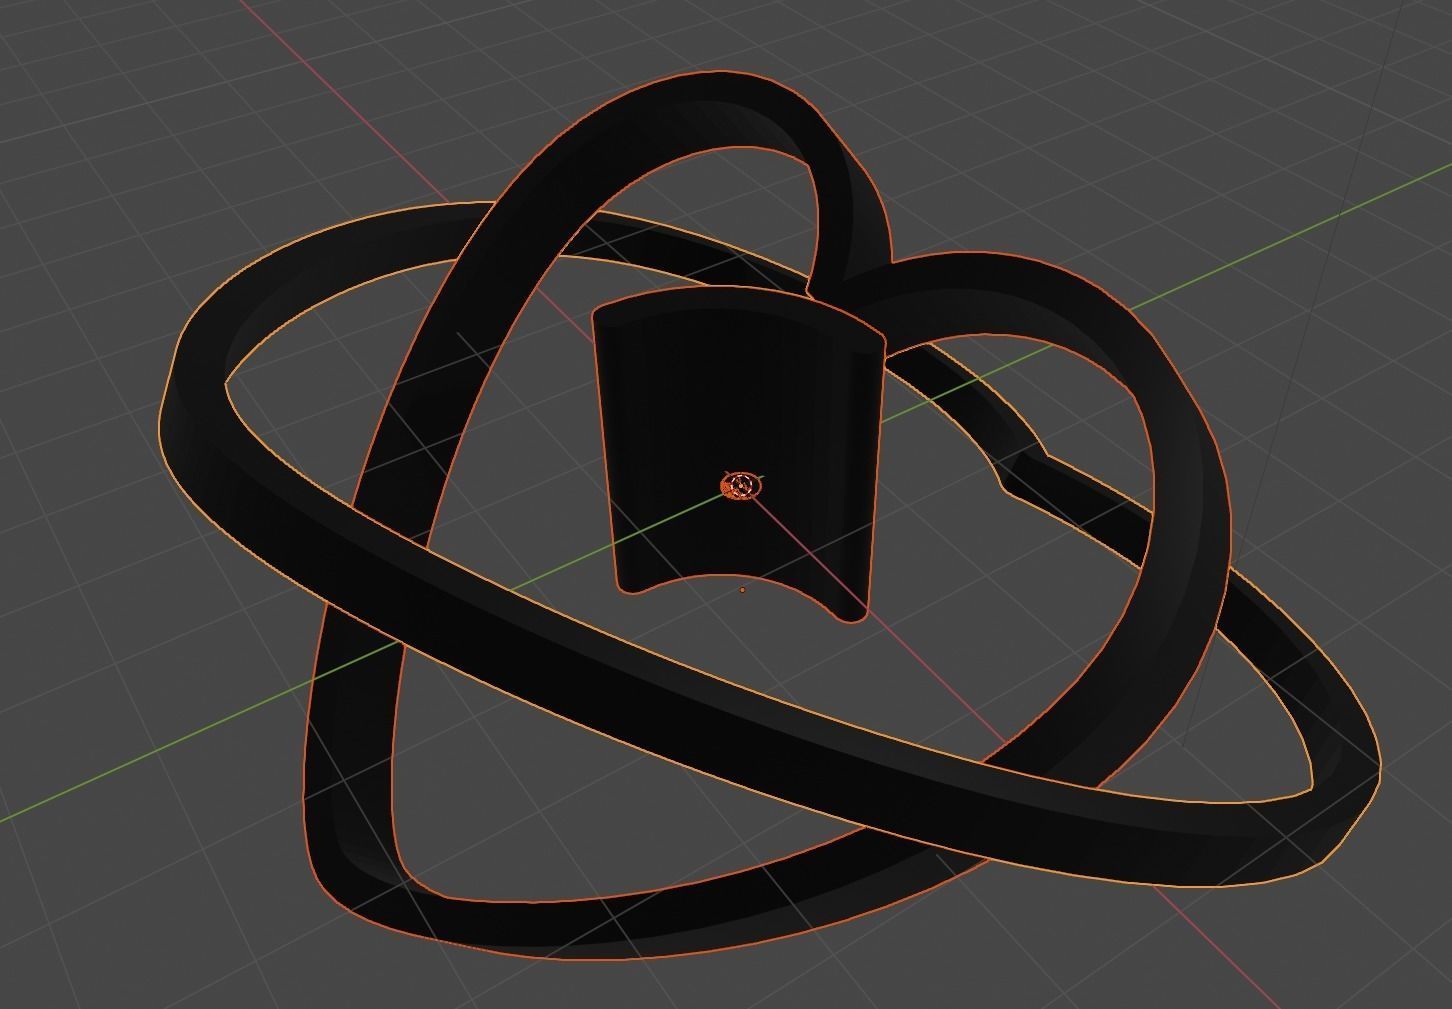
Task: Click the 3D cursor at the scene origin
Action: 741,487
